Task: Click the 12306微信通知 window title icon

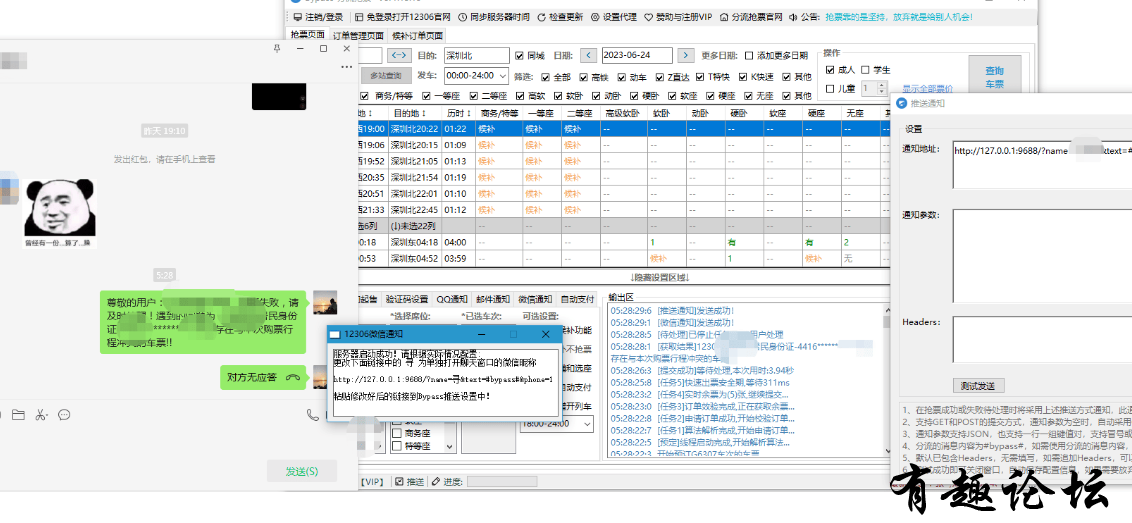Action: tap(335, 334)
